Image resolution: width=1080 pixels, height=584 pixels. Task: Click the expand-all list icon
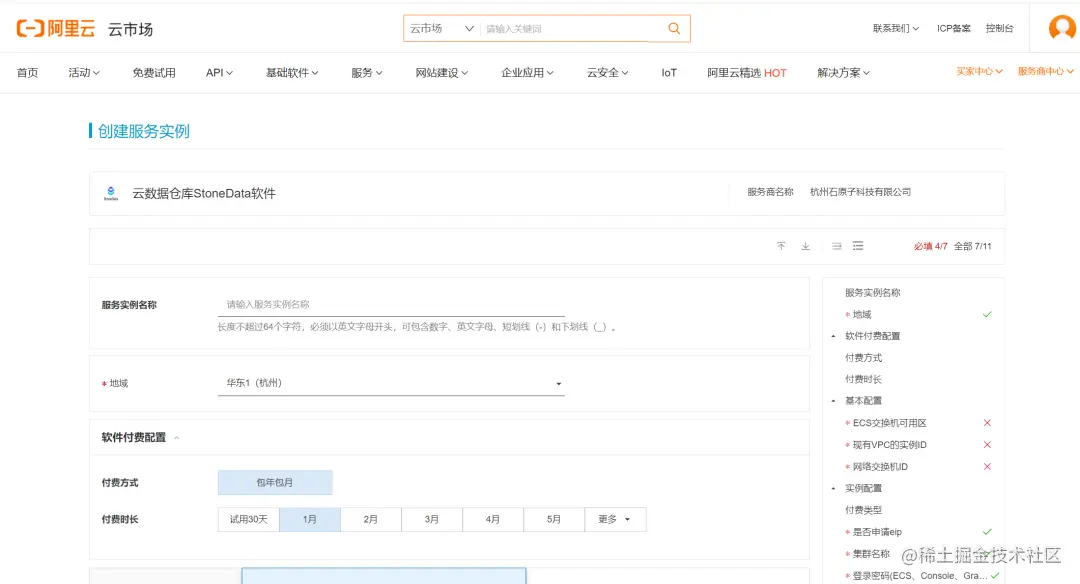858,246
